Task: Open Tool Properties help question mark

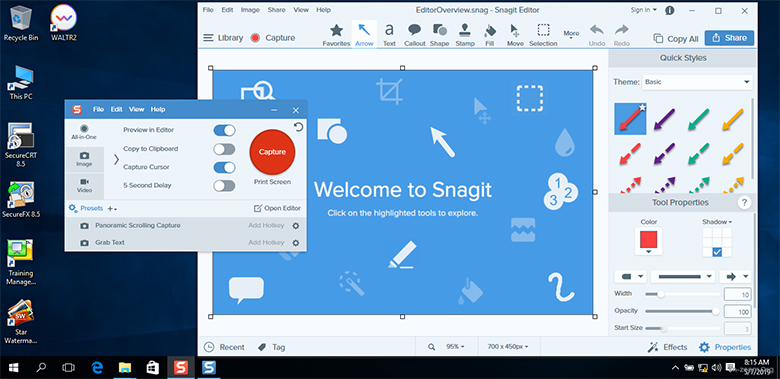Action: tap(744, 202)
